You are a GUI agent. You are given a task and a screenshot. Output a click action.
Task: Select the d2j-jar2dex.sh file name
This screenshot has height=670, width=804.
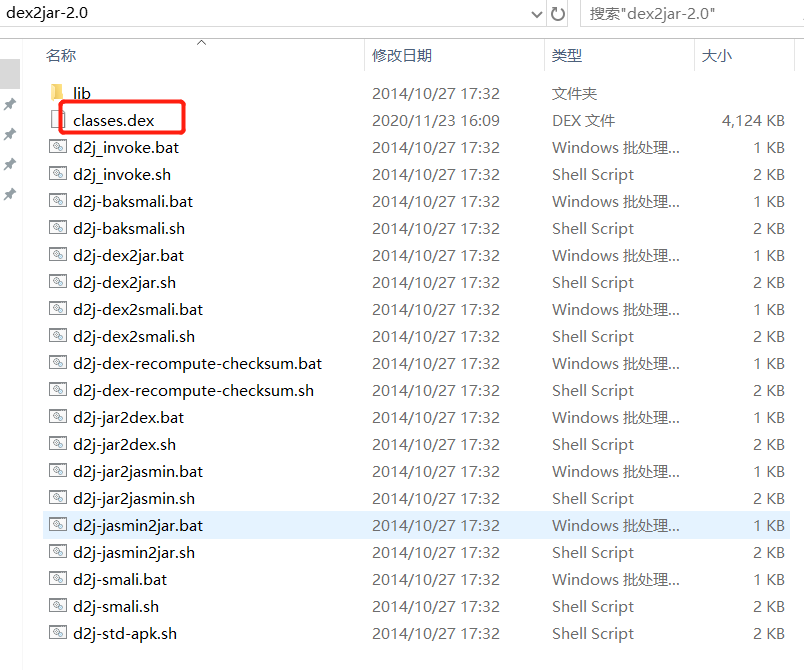click(x=124, y=444)
